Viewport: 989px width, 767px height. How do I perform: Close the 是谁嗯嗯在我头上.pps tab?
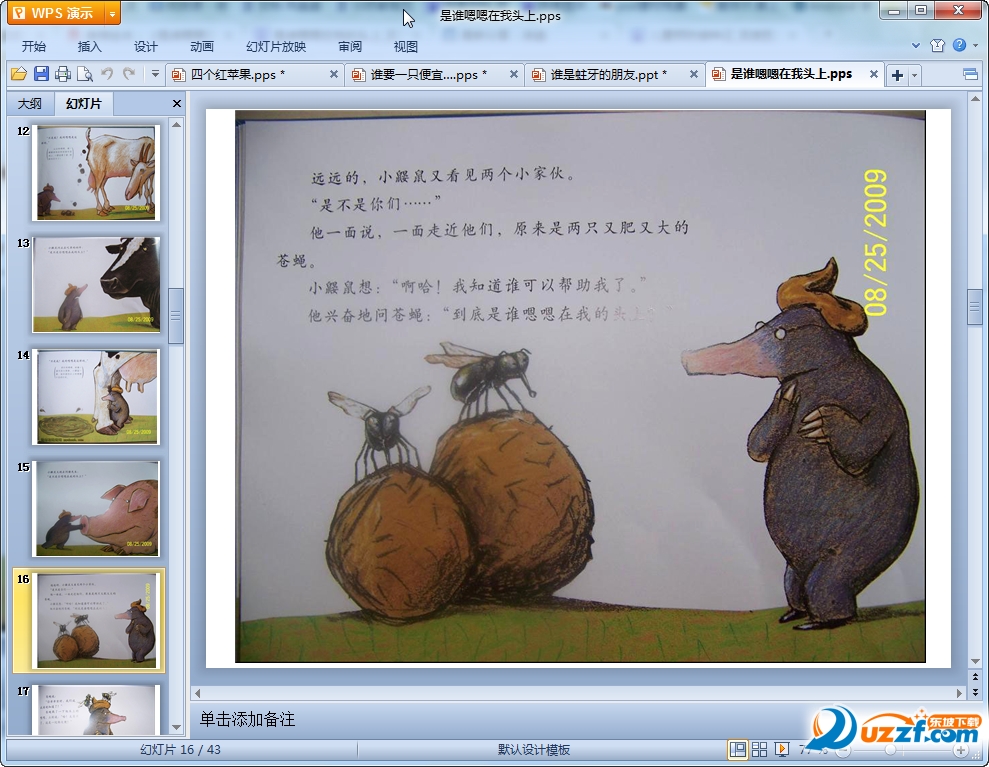point(874,74)
